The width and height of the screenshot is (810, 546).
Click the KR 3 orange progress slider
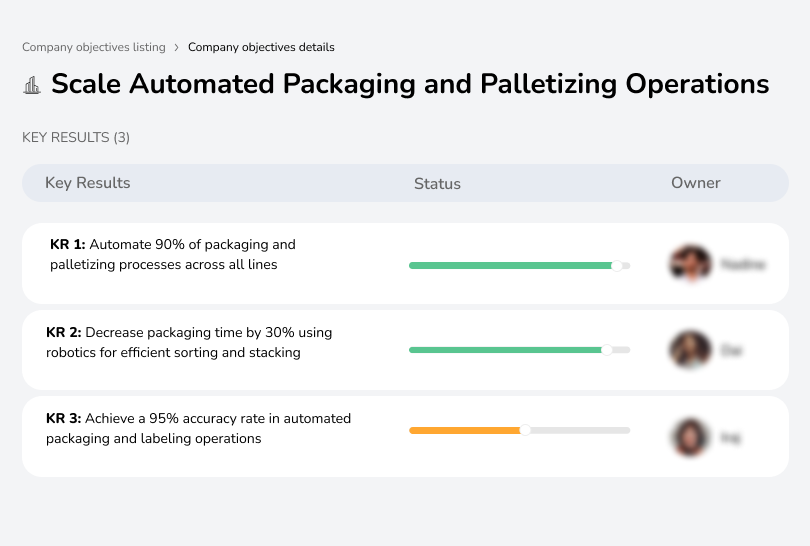point(519,430)
